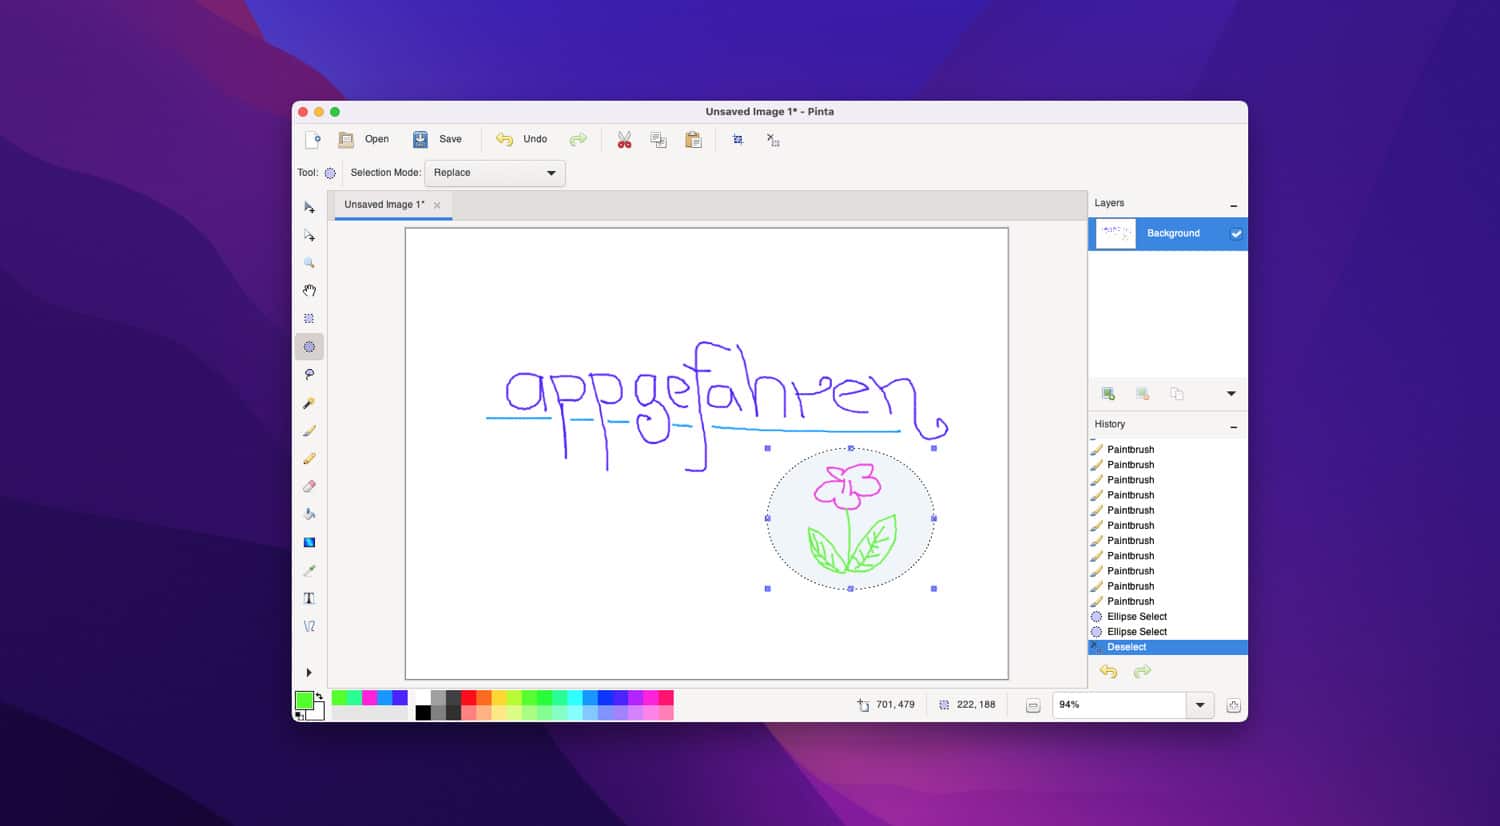Viewport: 1500px width, 826px height.
Task: Click the Crop to Selection icon
Action: (738, 140)
